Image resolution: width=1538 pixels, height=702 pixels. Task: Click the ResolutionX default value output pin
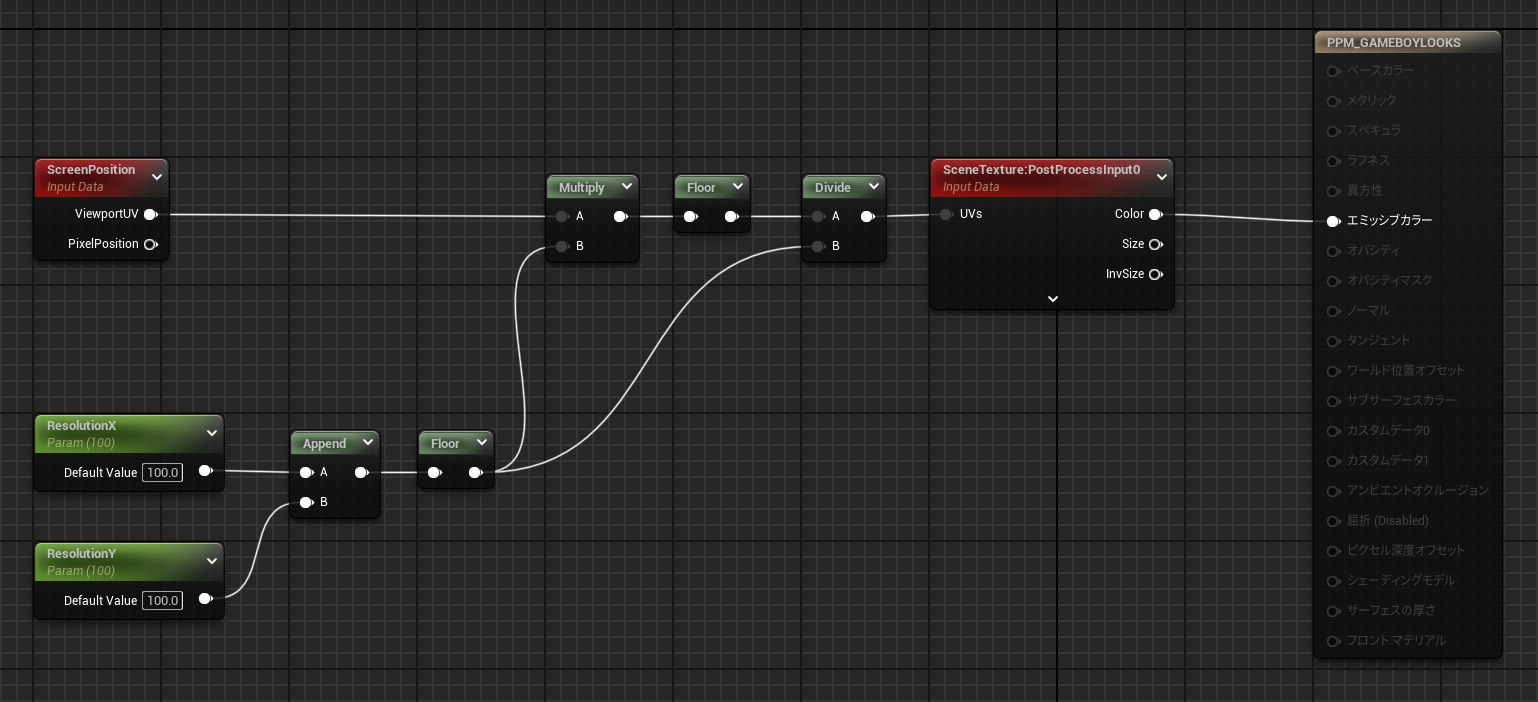206,470
